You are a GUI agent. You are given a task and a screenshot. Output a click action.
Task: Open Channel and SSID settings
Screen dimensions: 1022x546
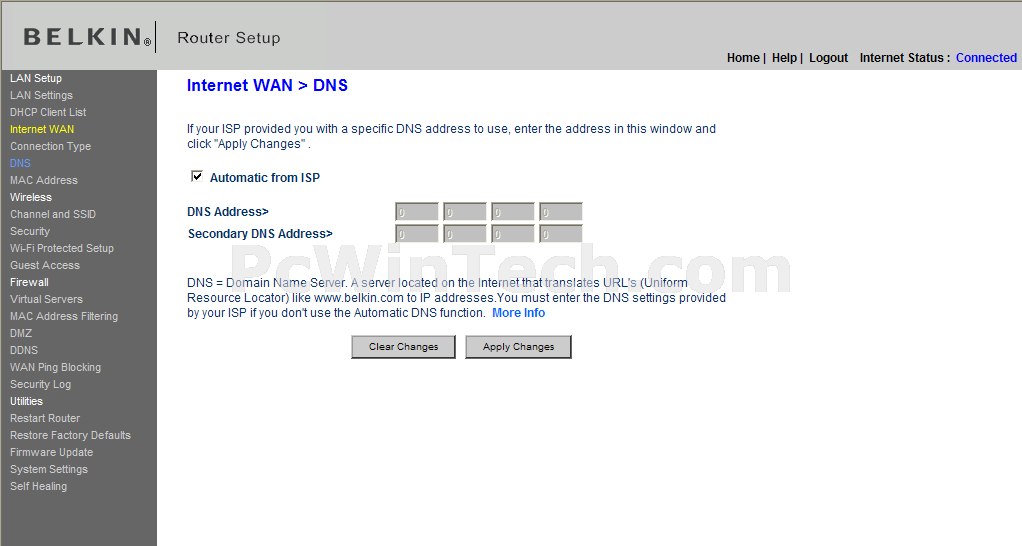53,214
